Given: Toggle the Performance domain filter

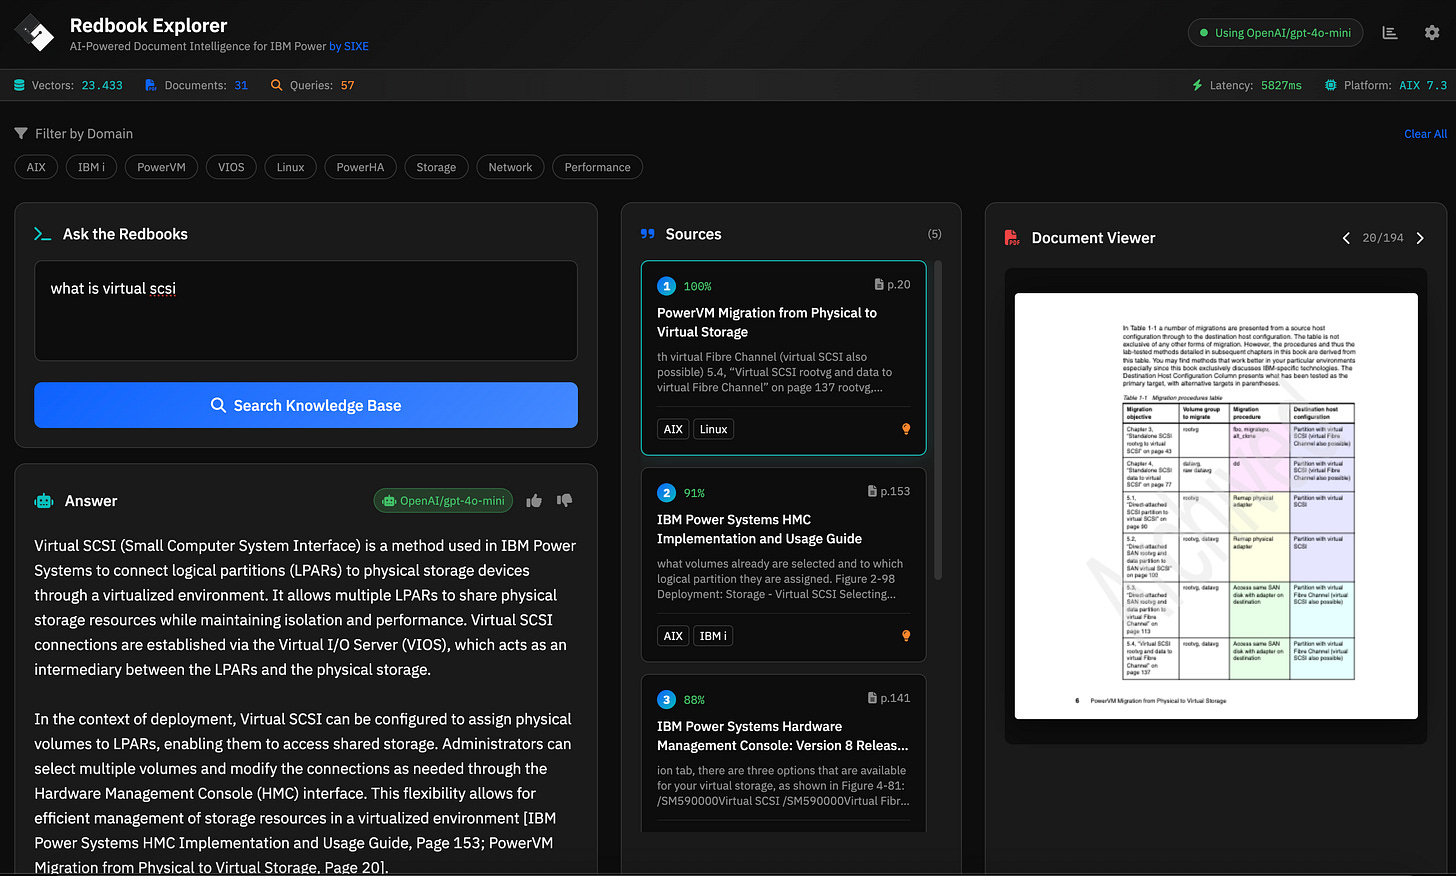Looking at the screenshot, I should [x=597, y=167].
